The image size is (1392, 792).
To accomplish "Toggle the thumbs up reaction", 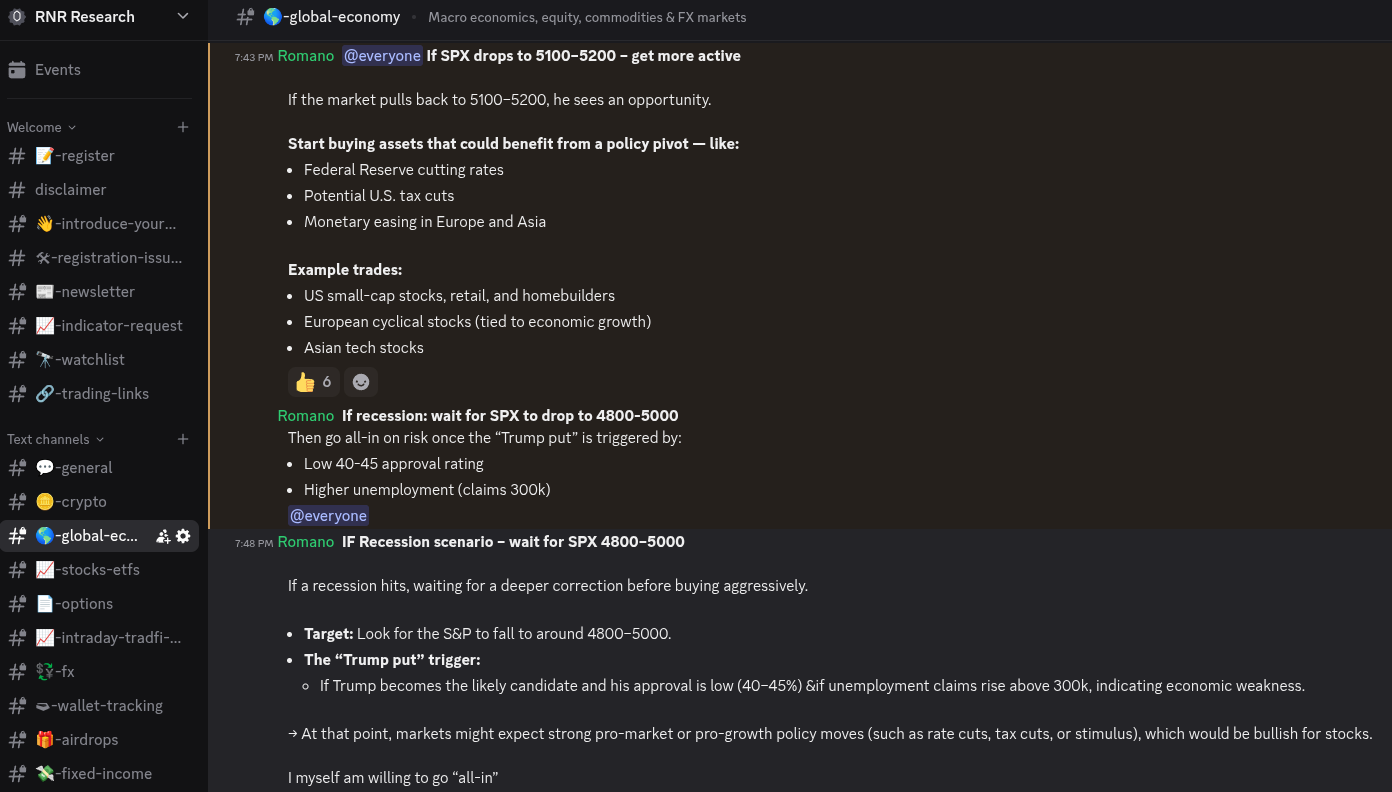I will coord(313,382).
